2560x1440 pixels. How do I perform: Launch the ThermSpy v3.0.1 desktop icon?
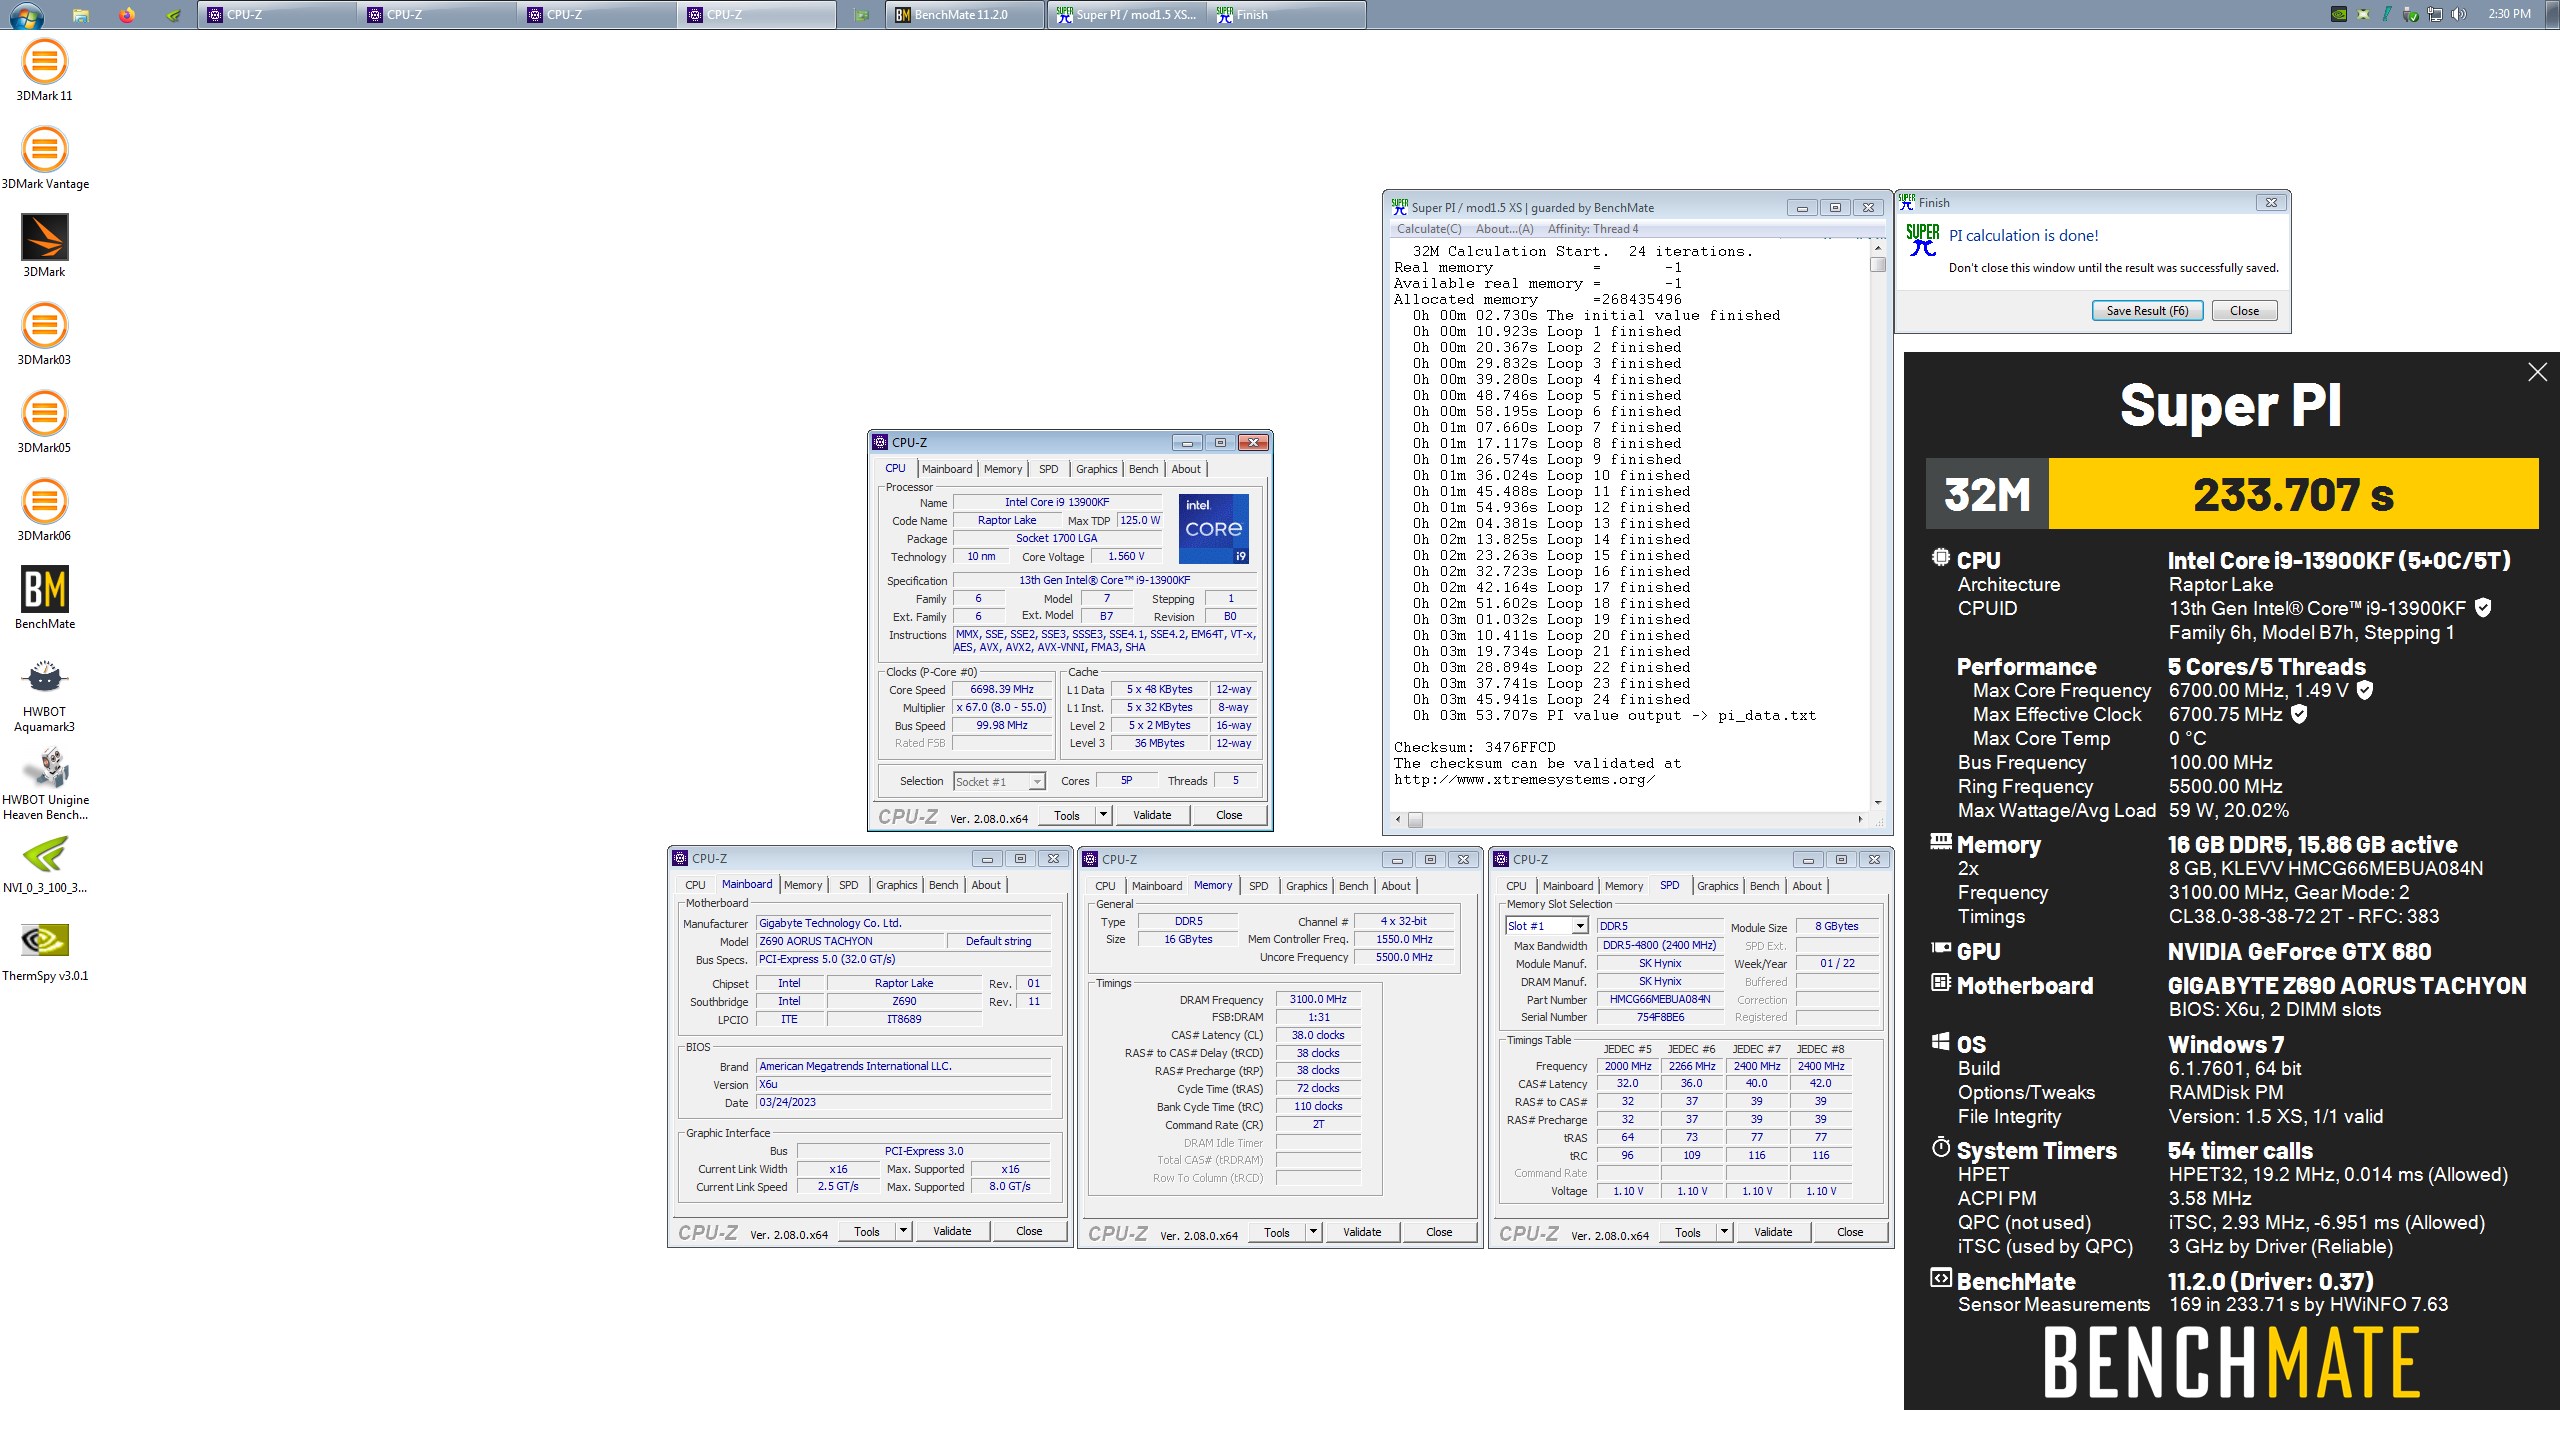tap(45, 953)
